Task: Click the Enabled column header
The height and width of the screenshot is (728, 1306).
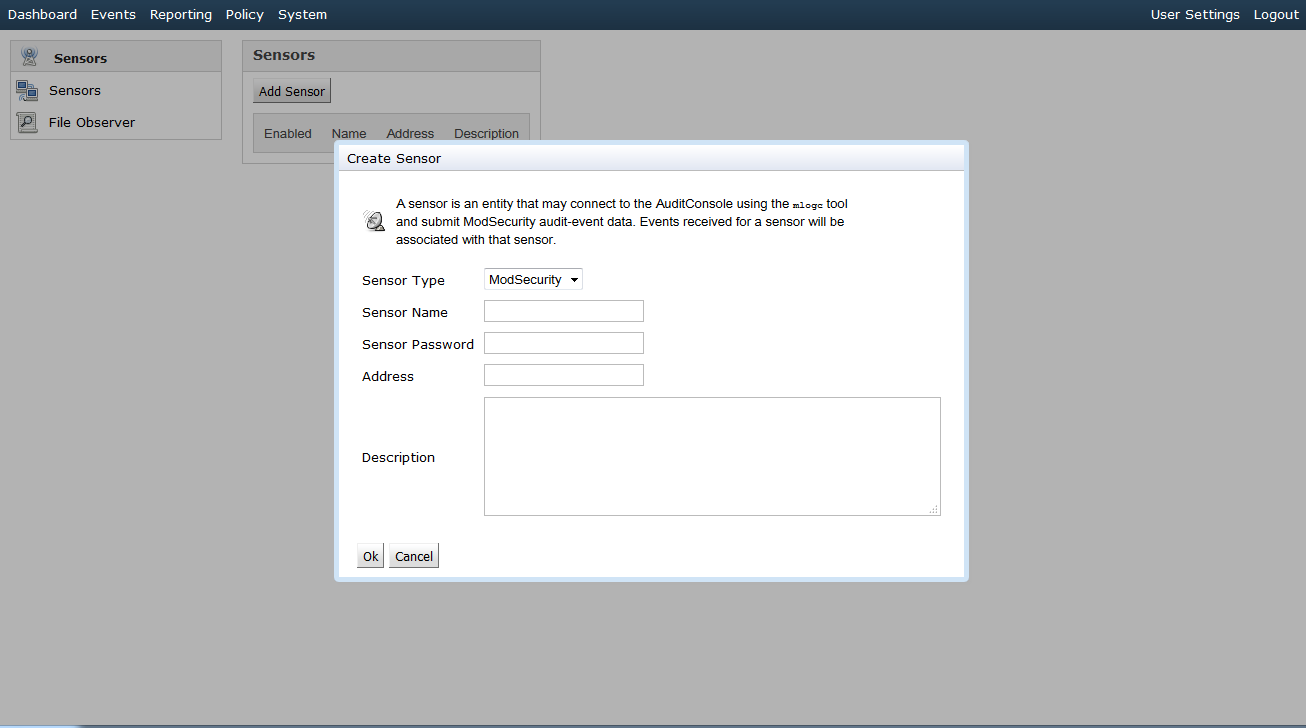Action: [x=288, y=134]
